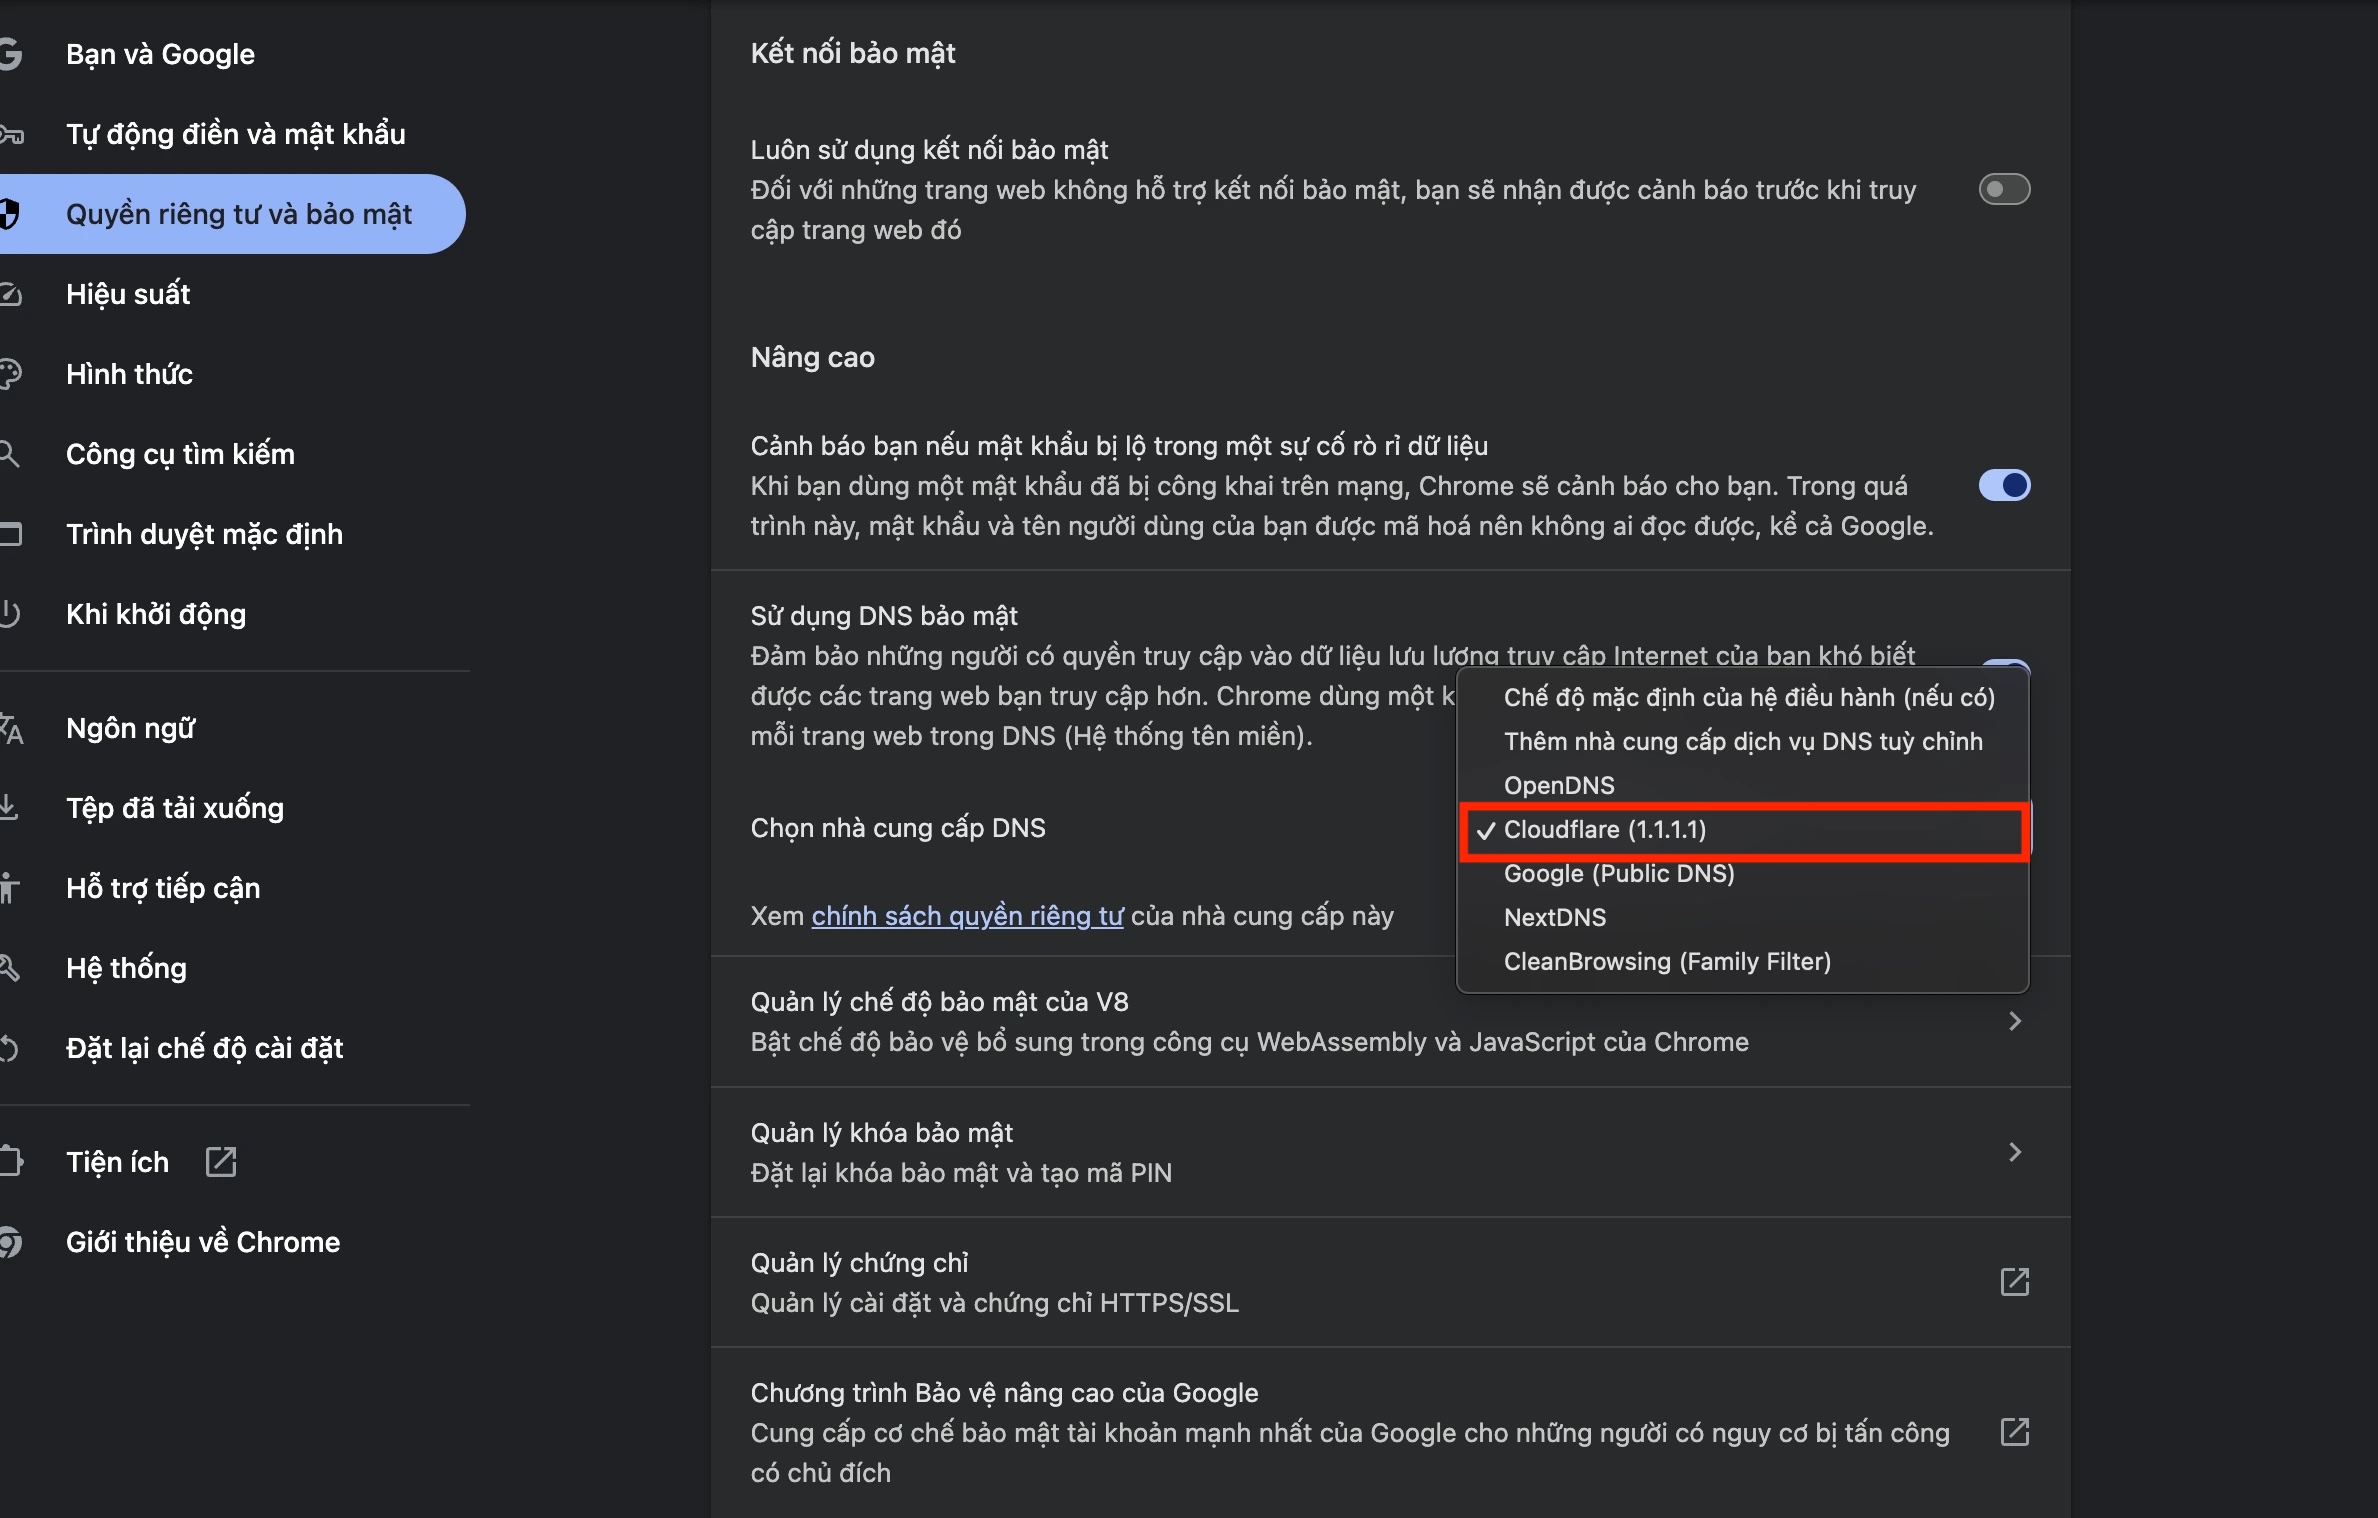Open Quản lý chứng chỉ row
This screenshot has width=2378, height=1518.
pyautogui.click(x=1390, y=1282)
